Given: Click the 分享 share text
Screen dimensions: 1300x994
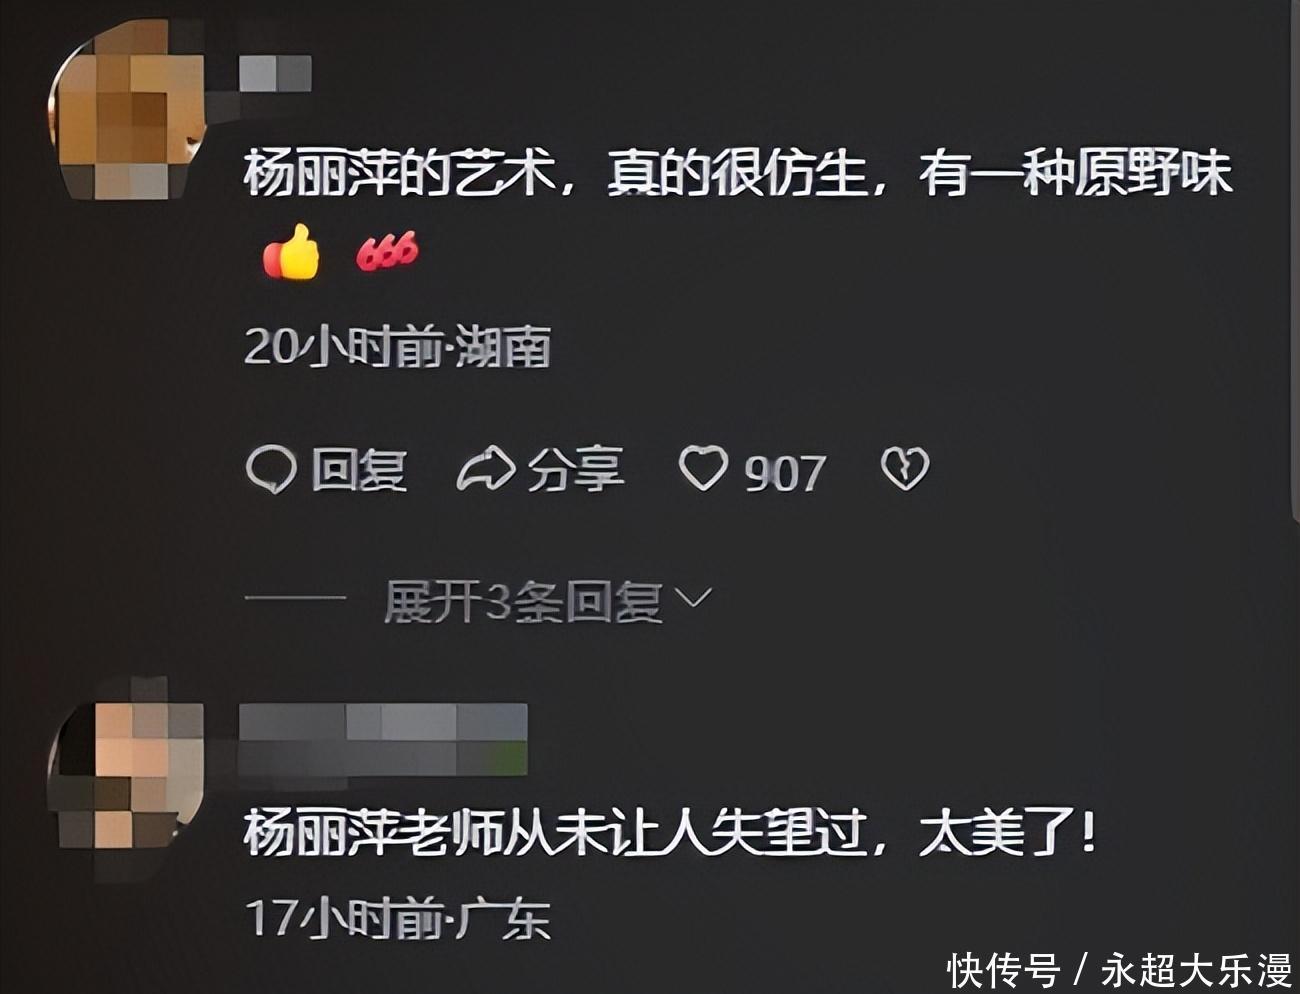Looking at the screenshot, I should point(576,470).
